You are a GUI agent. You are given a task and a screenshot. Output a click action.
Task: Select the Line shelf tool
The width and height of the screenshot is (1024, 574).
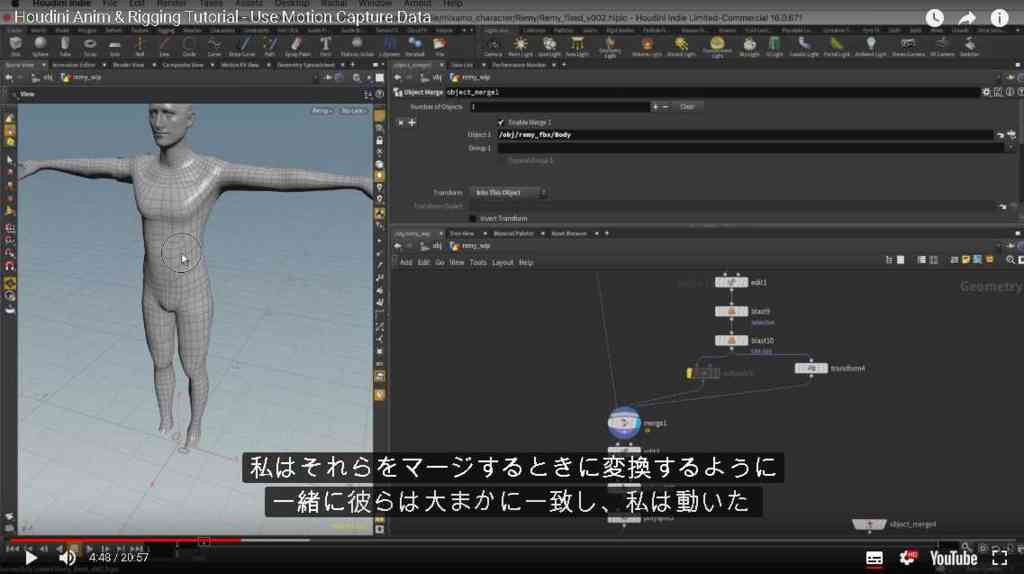pos(164,46)
